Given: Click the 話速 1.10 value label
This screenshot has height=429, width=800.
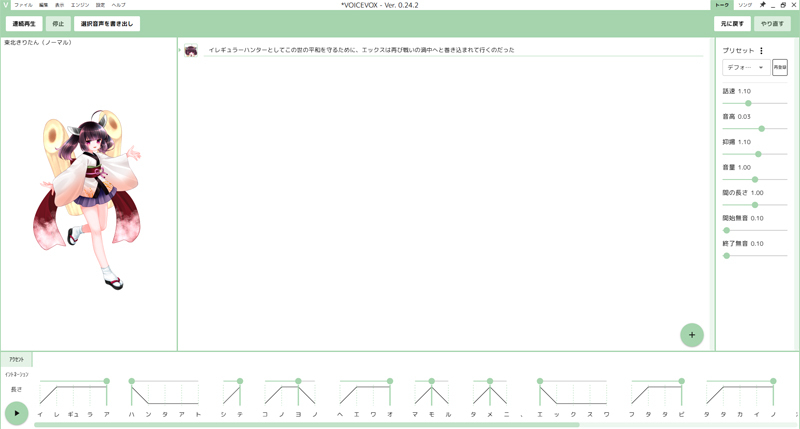Looking at the screenshot, I should [x=737, y=91].
